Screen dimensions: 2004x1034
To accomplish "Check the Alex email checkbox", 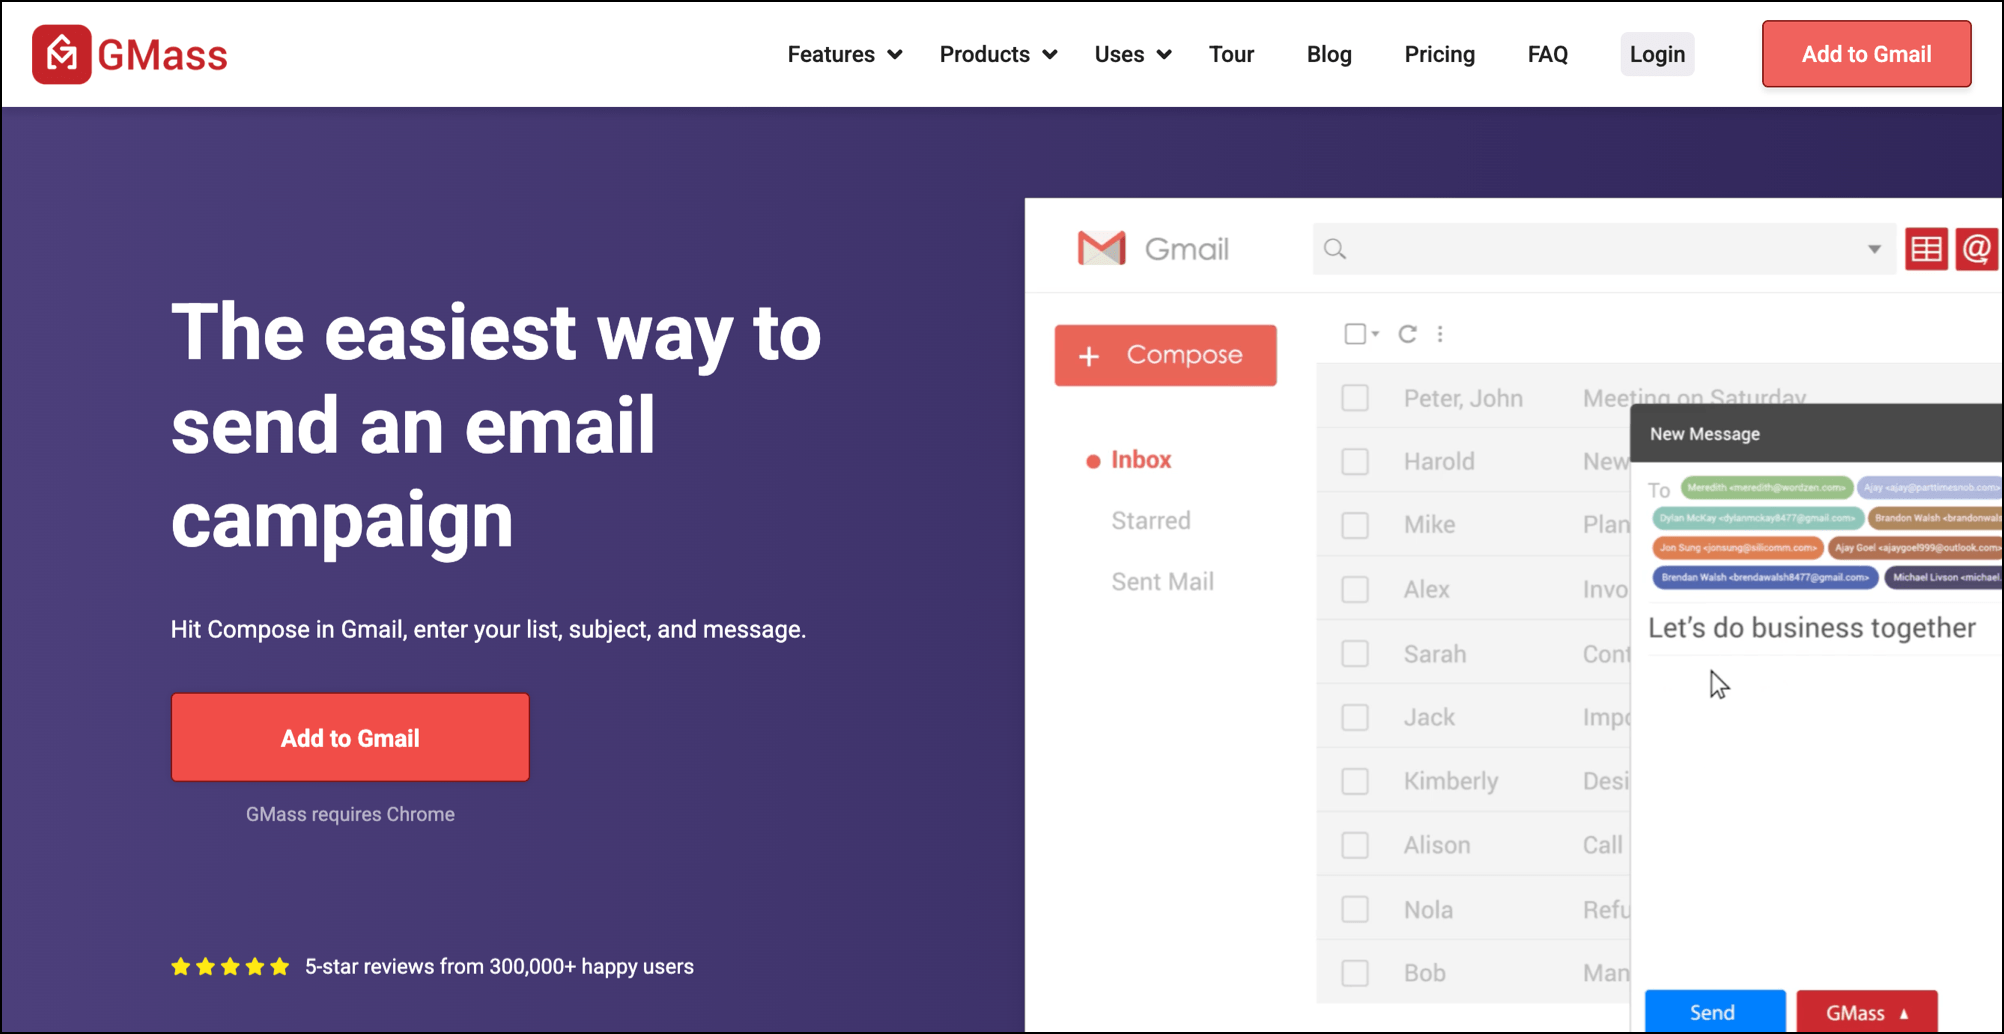I will [1355, 589].
